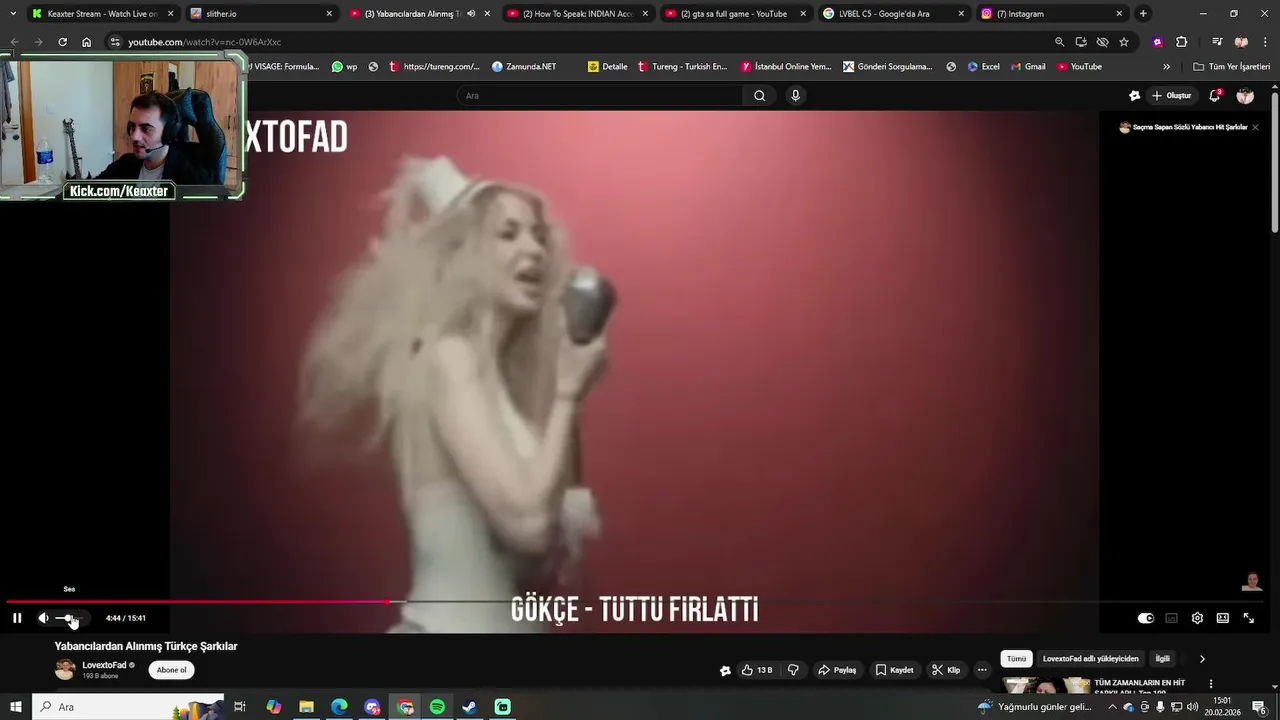Click the YouTube search magnifier button
The height and width of the screenshot is (720, 1280).
pos(760,96)
